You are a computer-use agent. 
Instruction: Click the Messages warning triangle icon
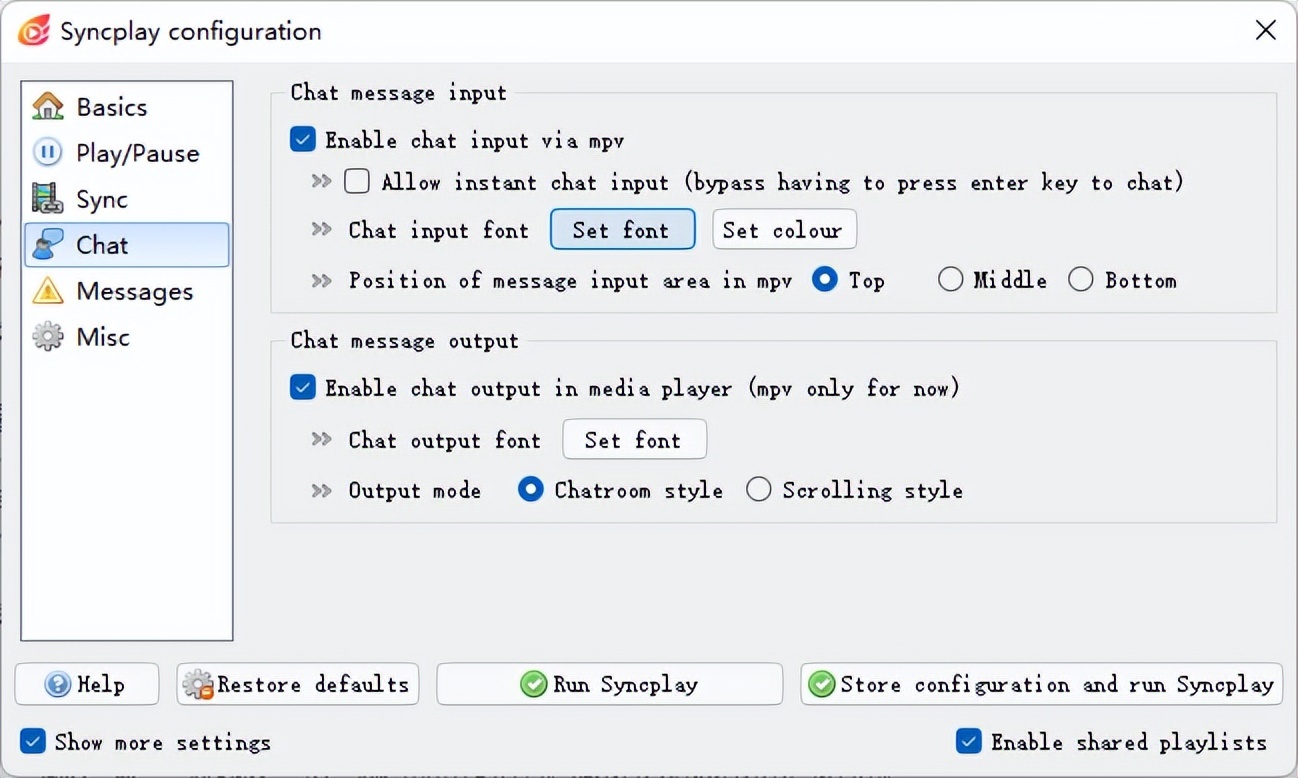(47, 290)
